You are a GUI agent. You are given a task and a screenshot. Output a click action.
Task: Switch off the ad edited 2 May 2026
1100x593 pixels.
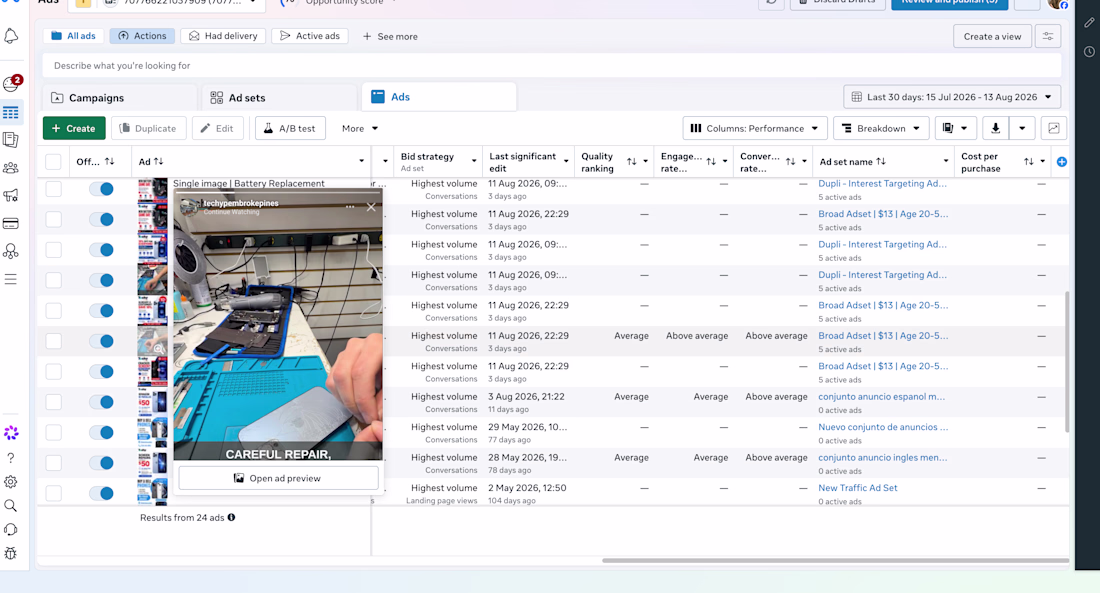(x=101, y=493)
